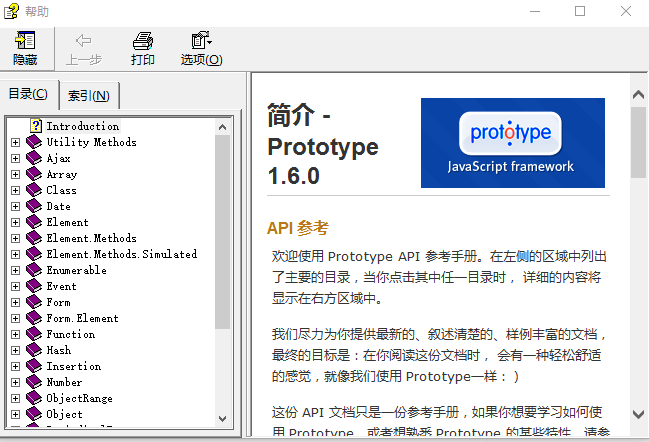649x442 pixels.
Task: Click the Hide (隐藏) toolbar icon
Action: point(25,42)
